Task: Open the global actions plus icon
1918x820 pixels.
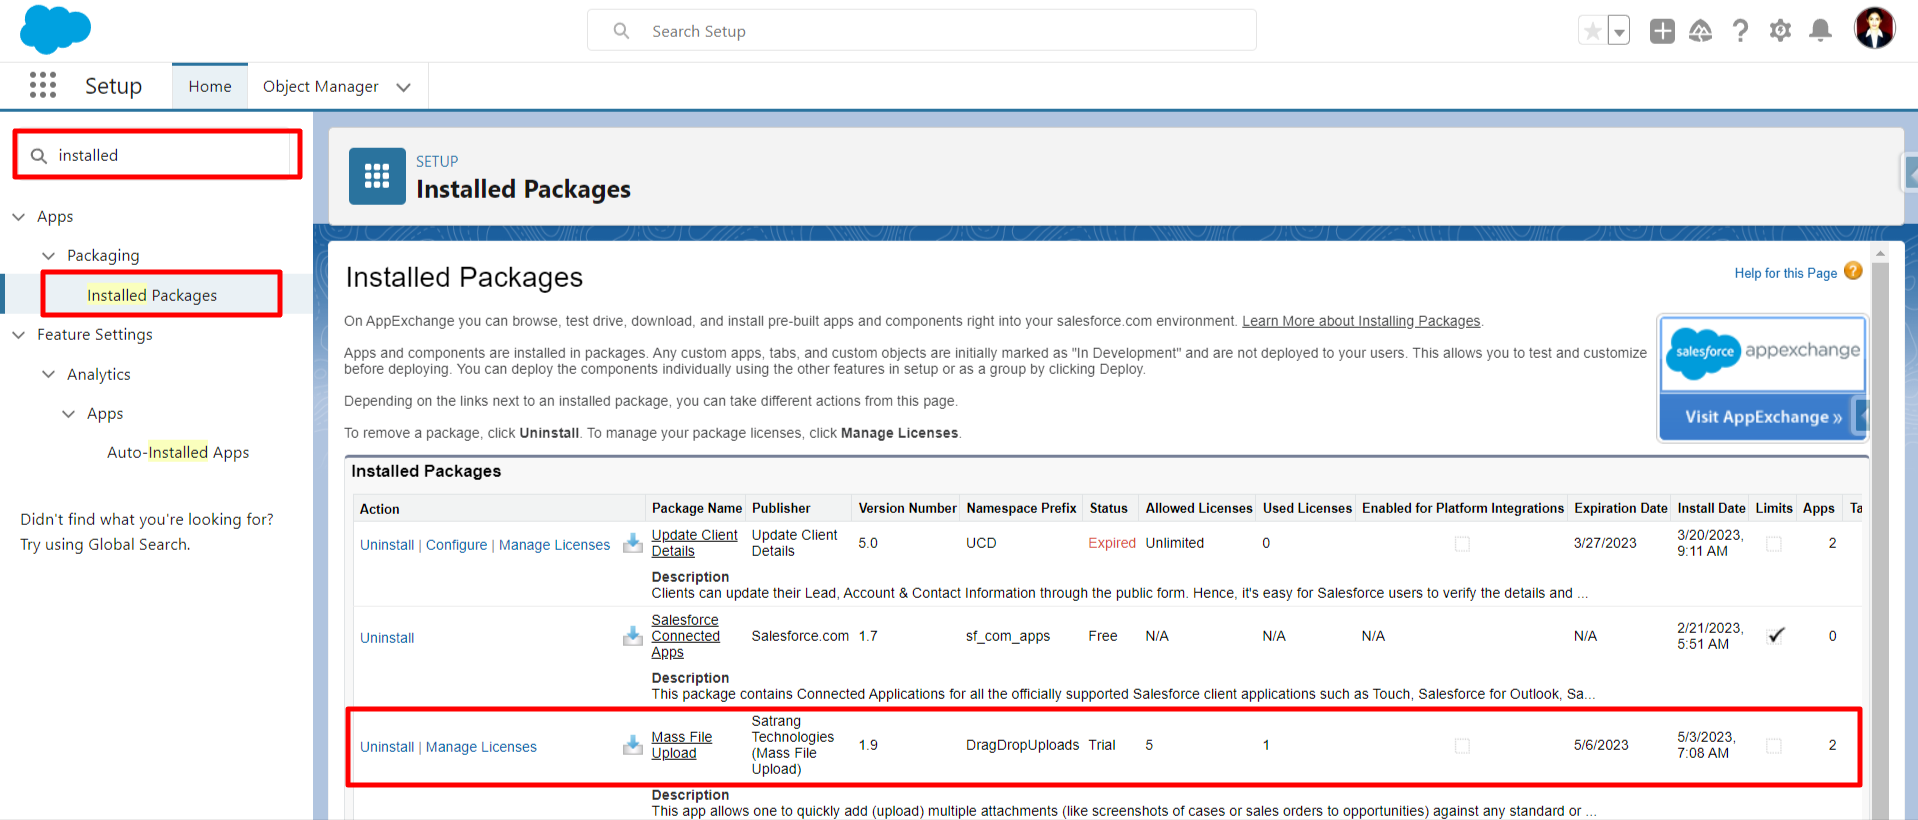Action: 1662,31
